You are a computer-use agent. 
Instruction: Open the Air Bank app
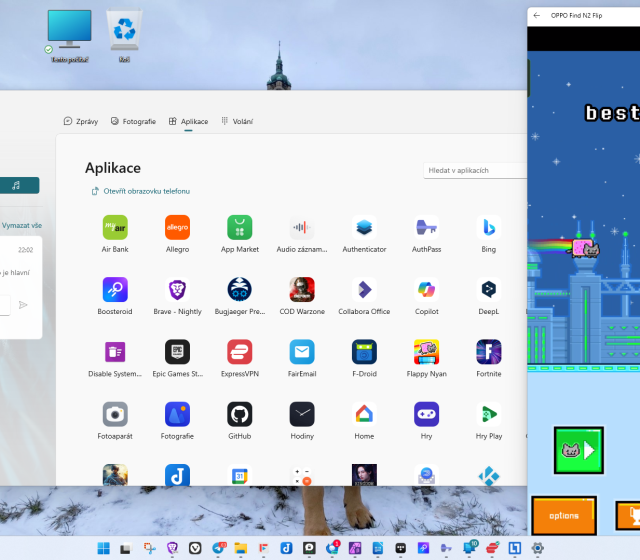click(x=115, y=227)
